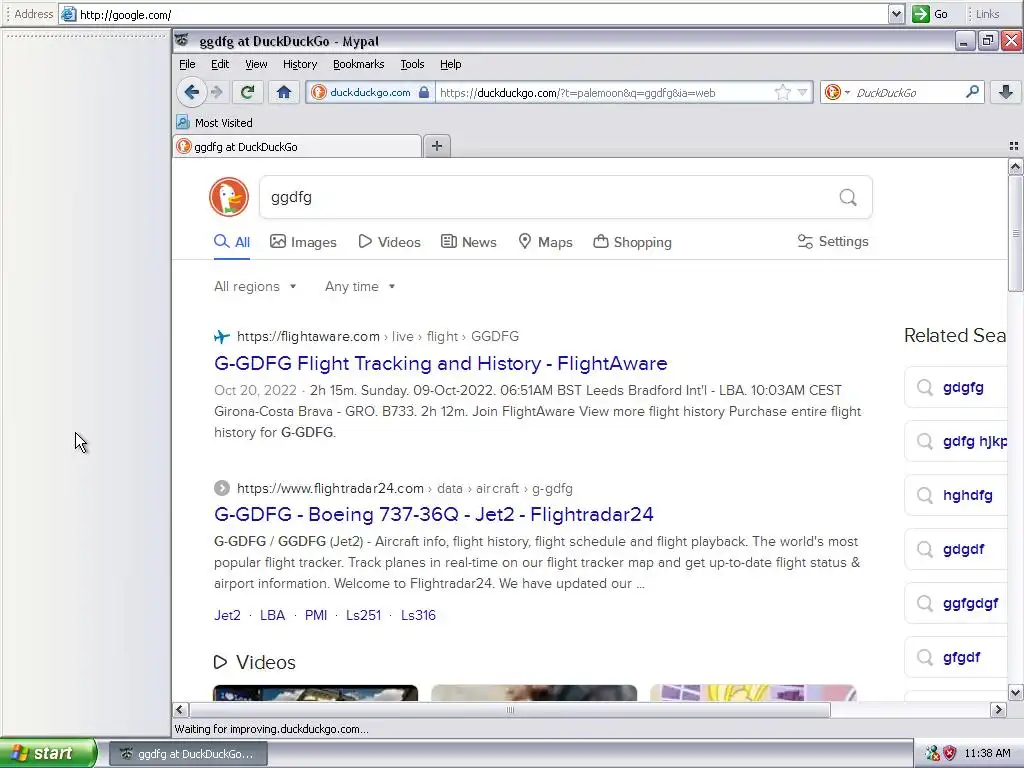Expand the All regions filter
Viewport: 1024px width, 768px height.
(255, 286)
